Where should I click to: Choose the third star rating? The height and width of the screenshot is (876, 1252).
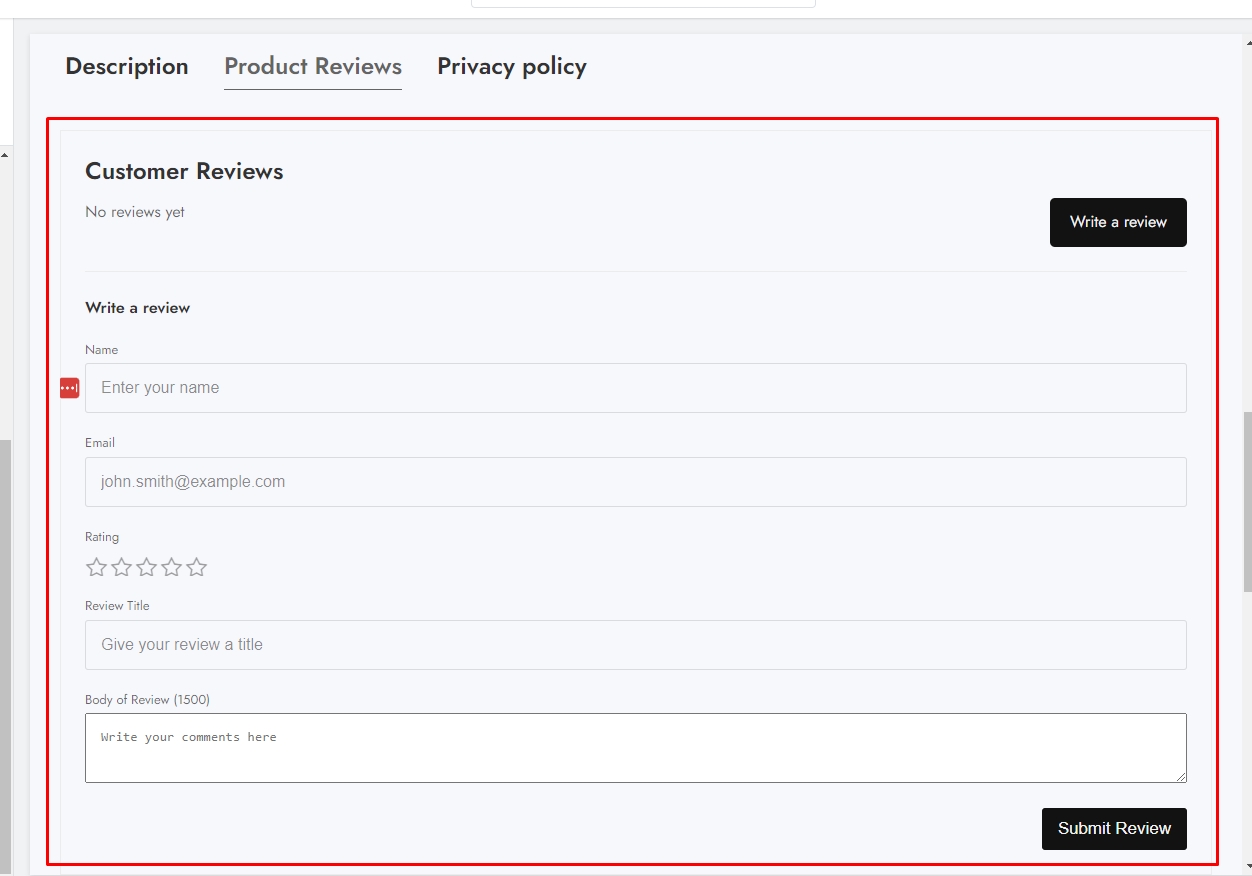click(147, 568)
